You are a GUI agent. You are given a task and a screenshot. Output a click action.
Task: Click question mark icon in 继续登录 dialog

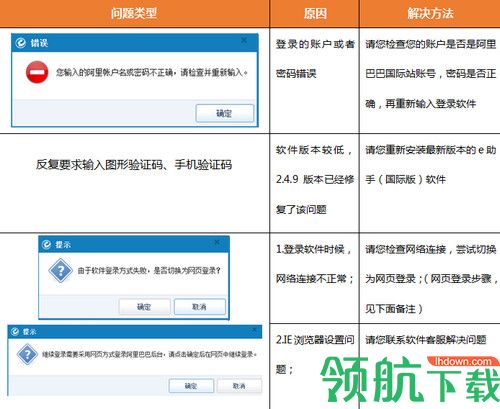[27, 354]
